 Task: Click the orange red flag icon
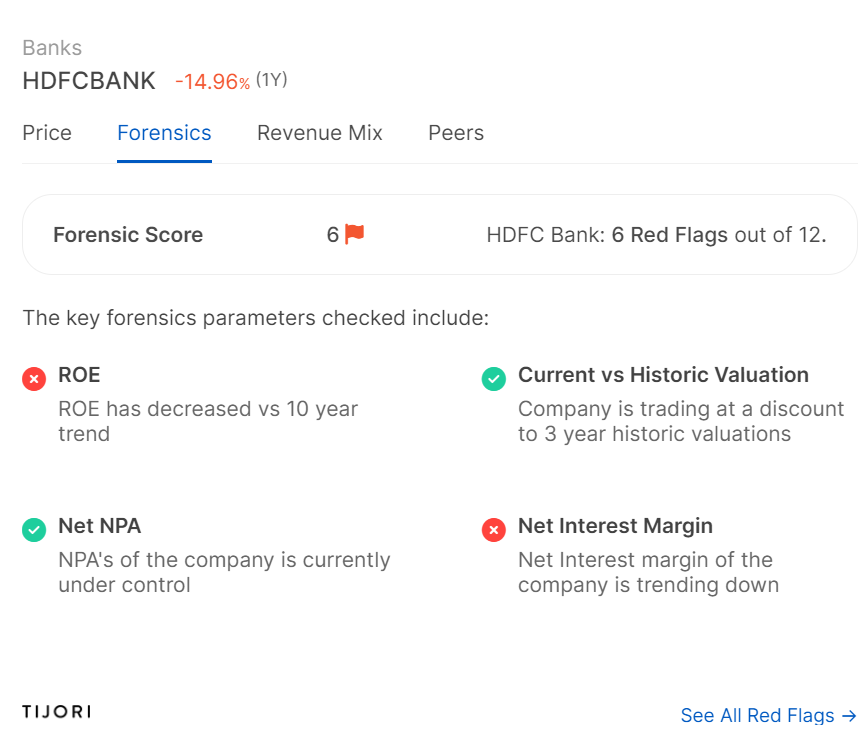(x=354, y=234)
